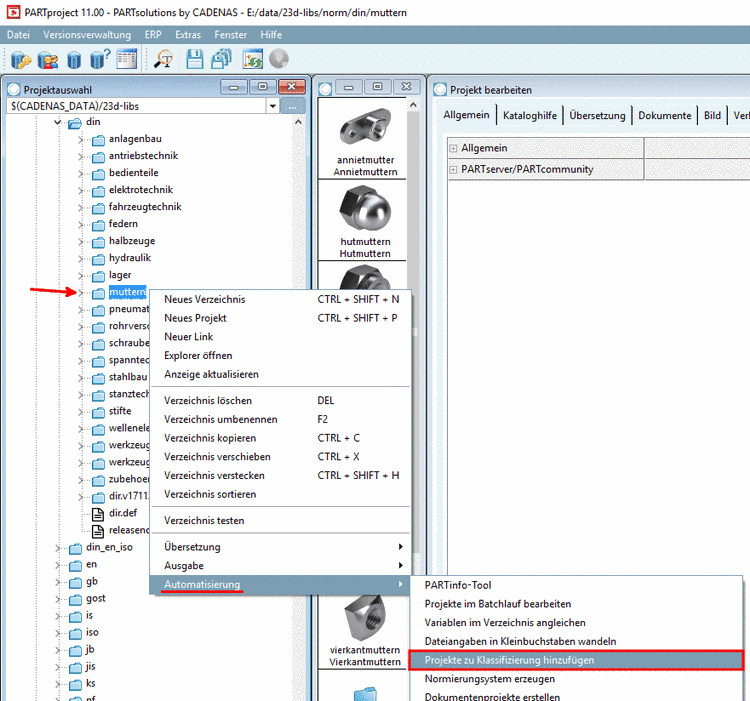The image size is (750, 701).
Task: Click the gray sphere toolbar icon
Action: [278, 59]
